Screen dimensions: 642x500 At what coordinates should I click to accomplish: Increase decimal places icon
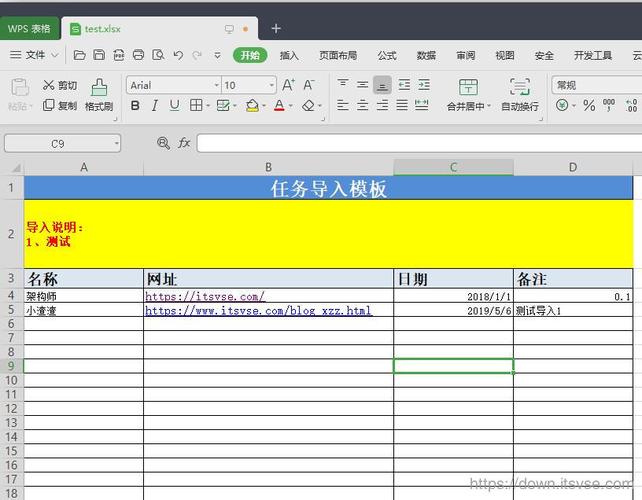(x=631, y=106)
